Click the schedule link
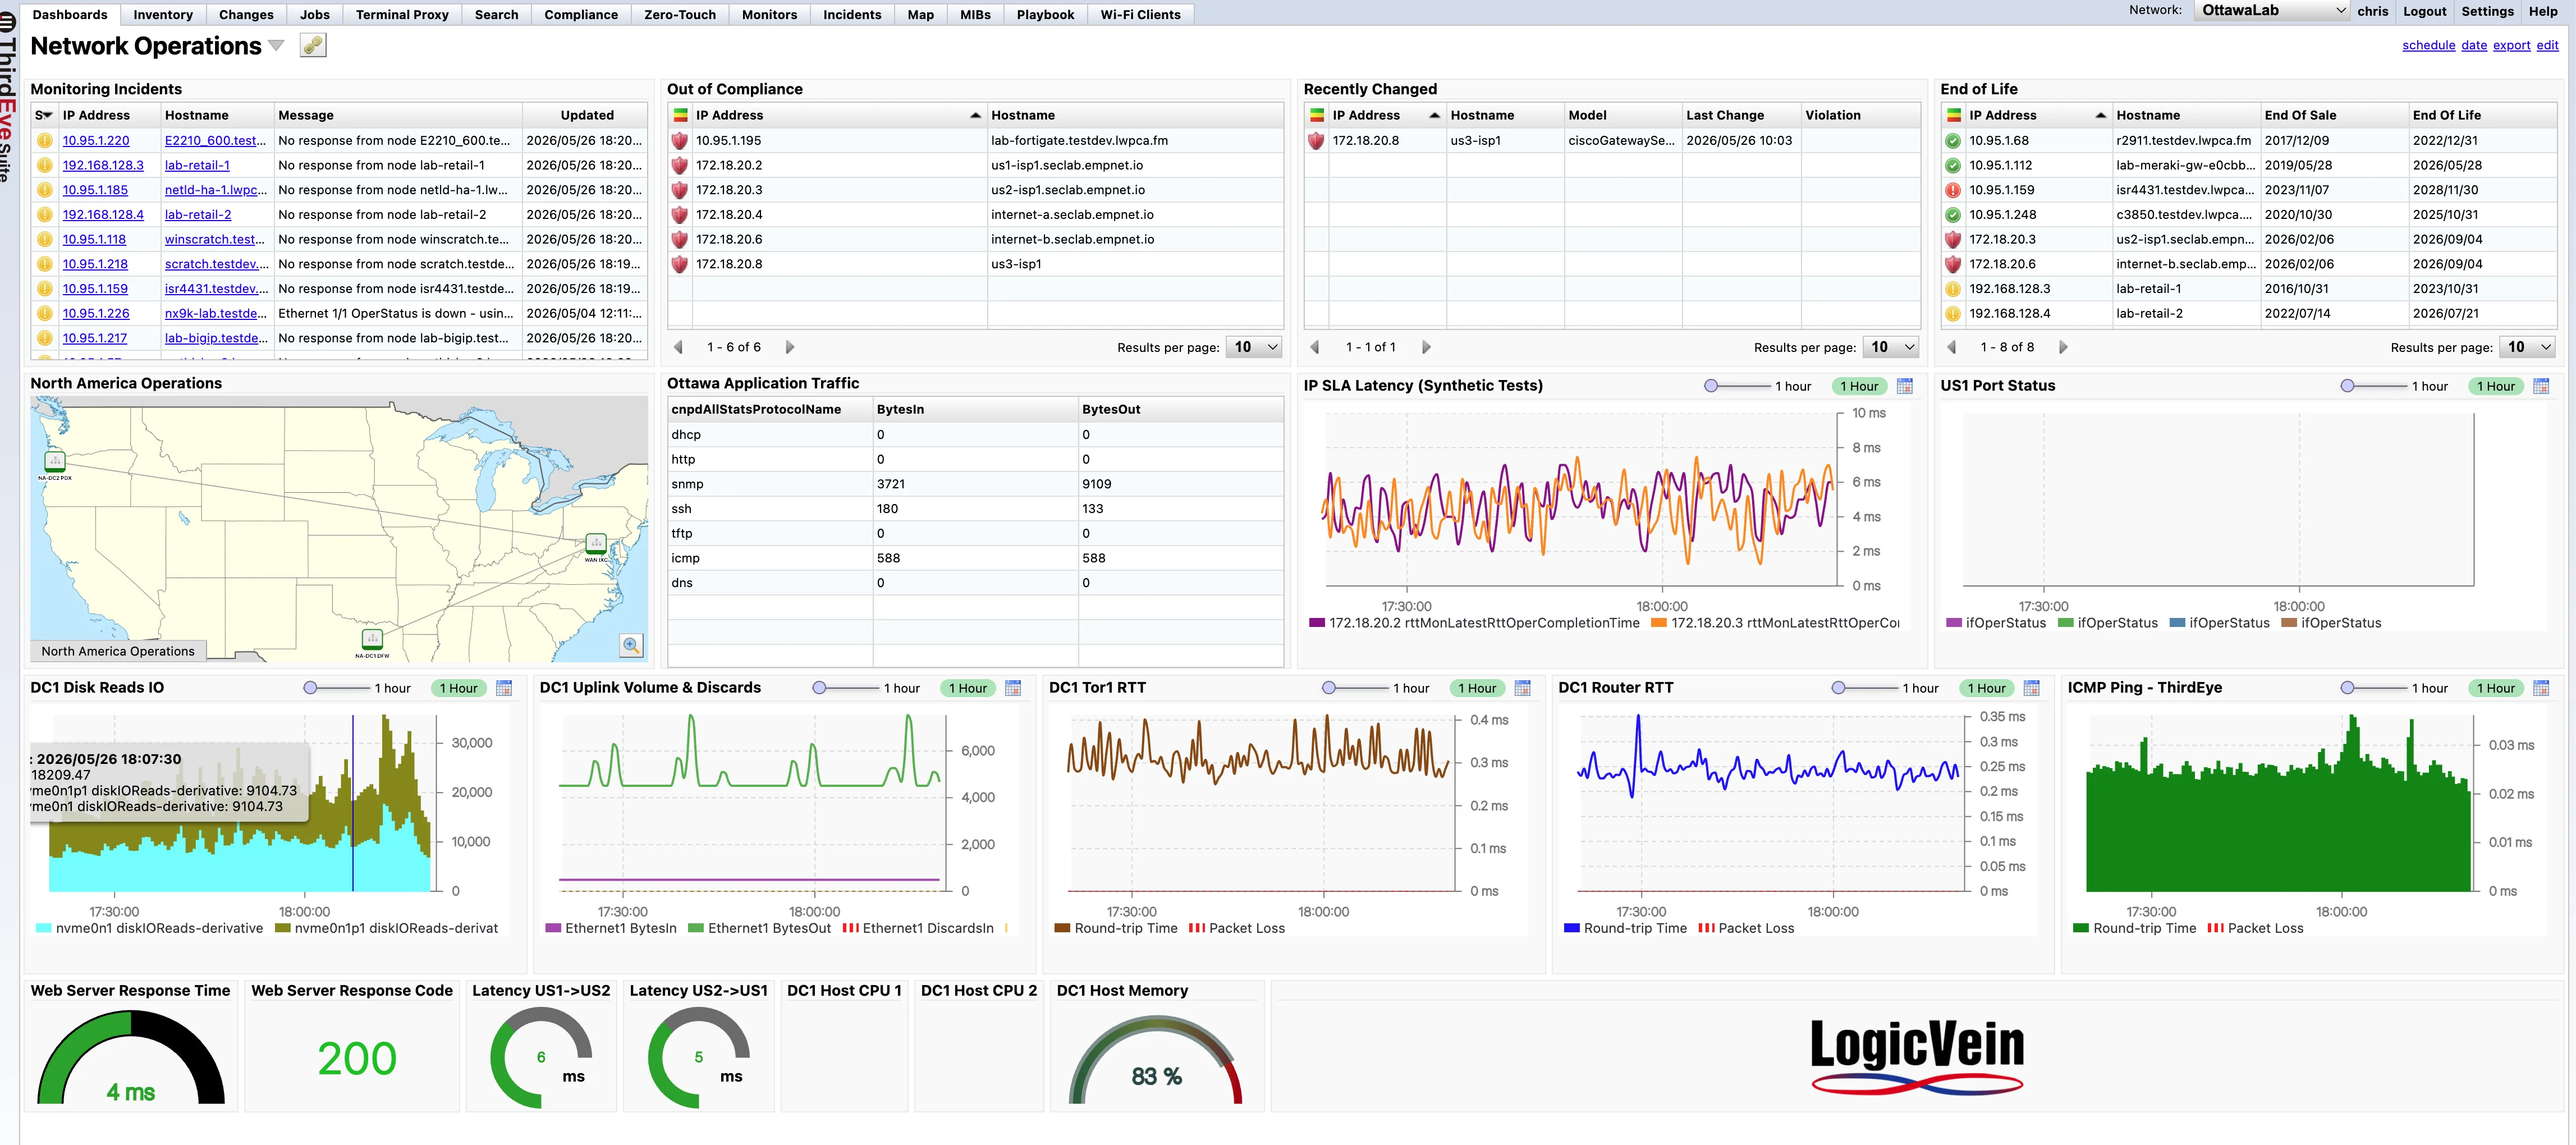This screenshot has width=2576, height=1145. pyautogui.click(x=2428, y=45)
